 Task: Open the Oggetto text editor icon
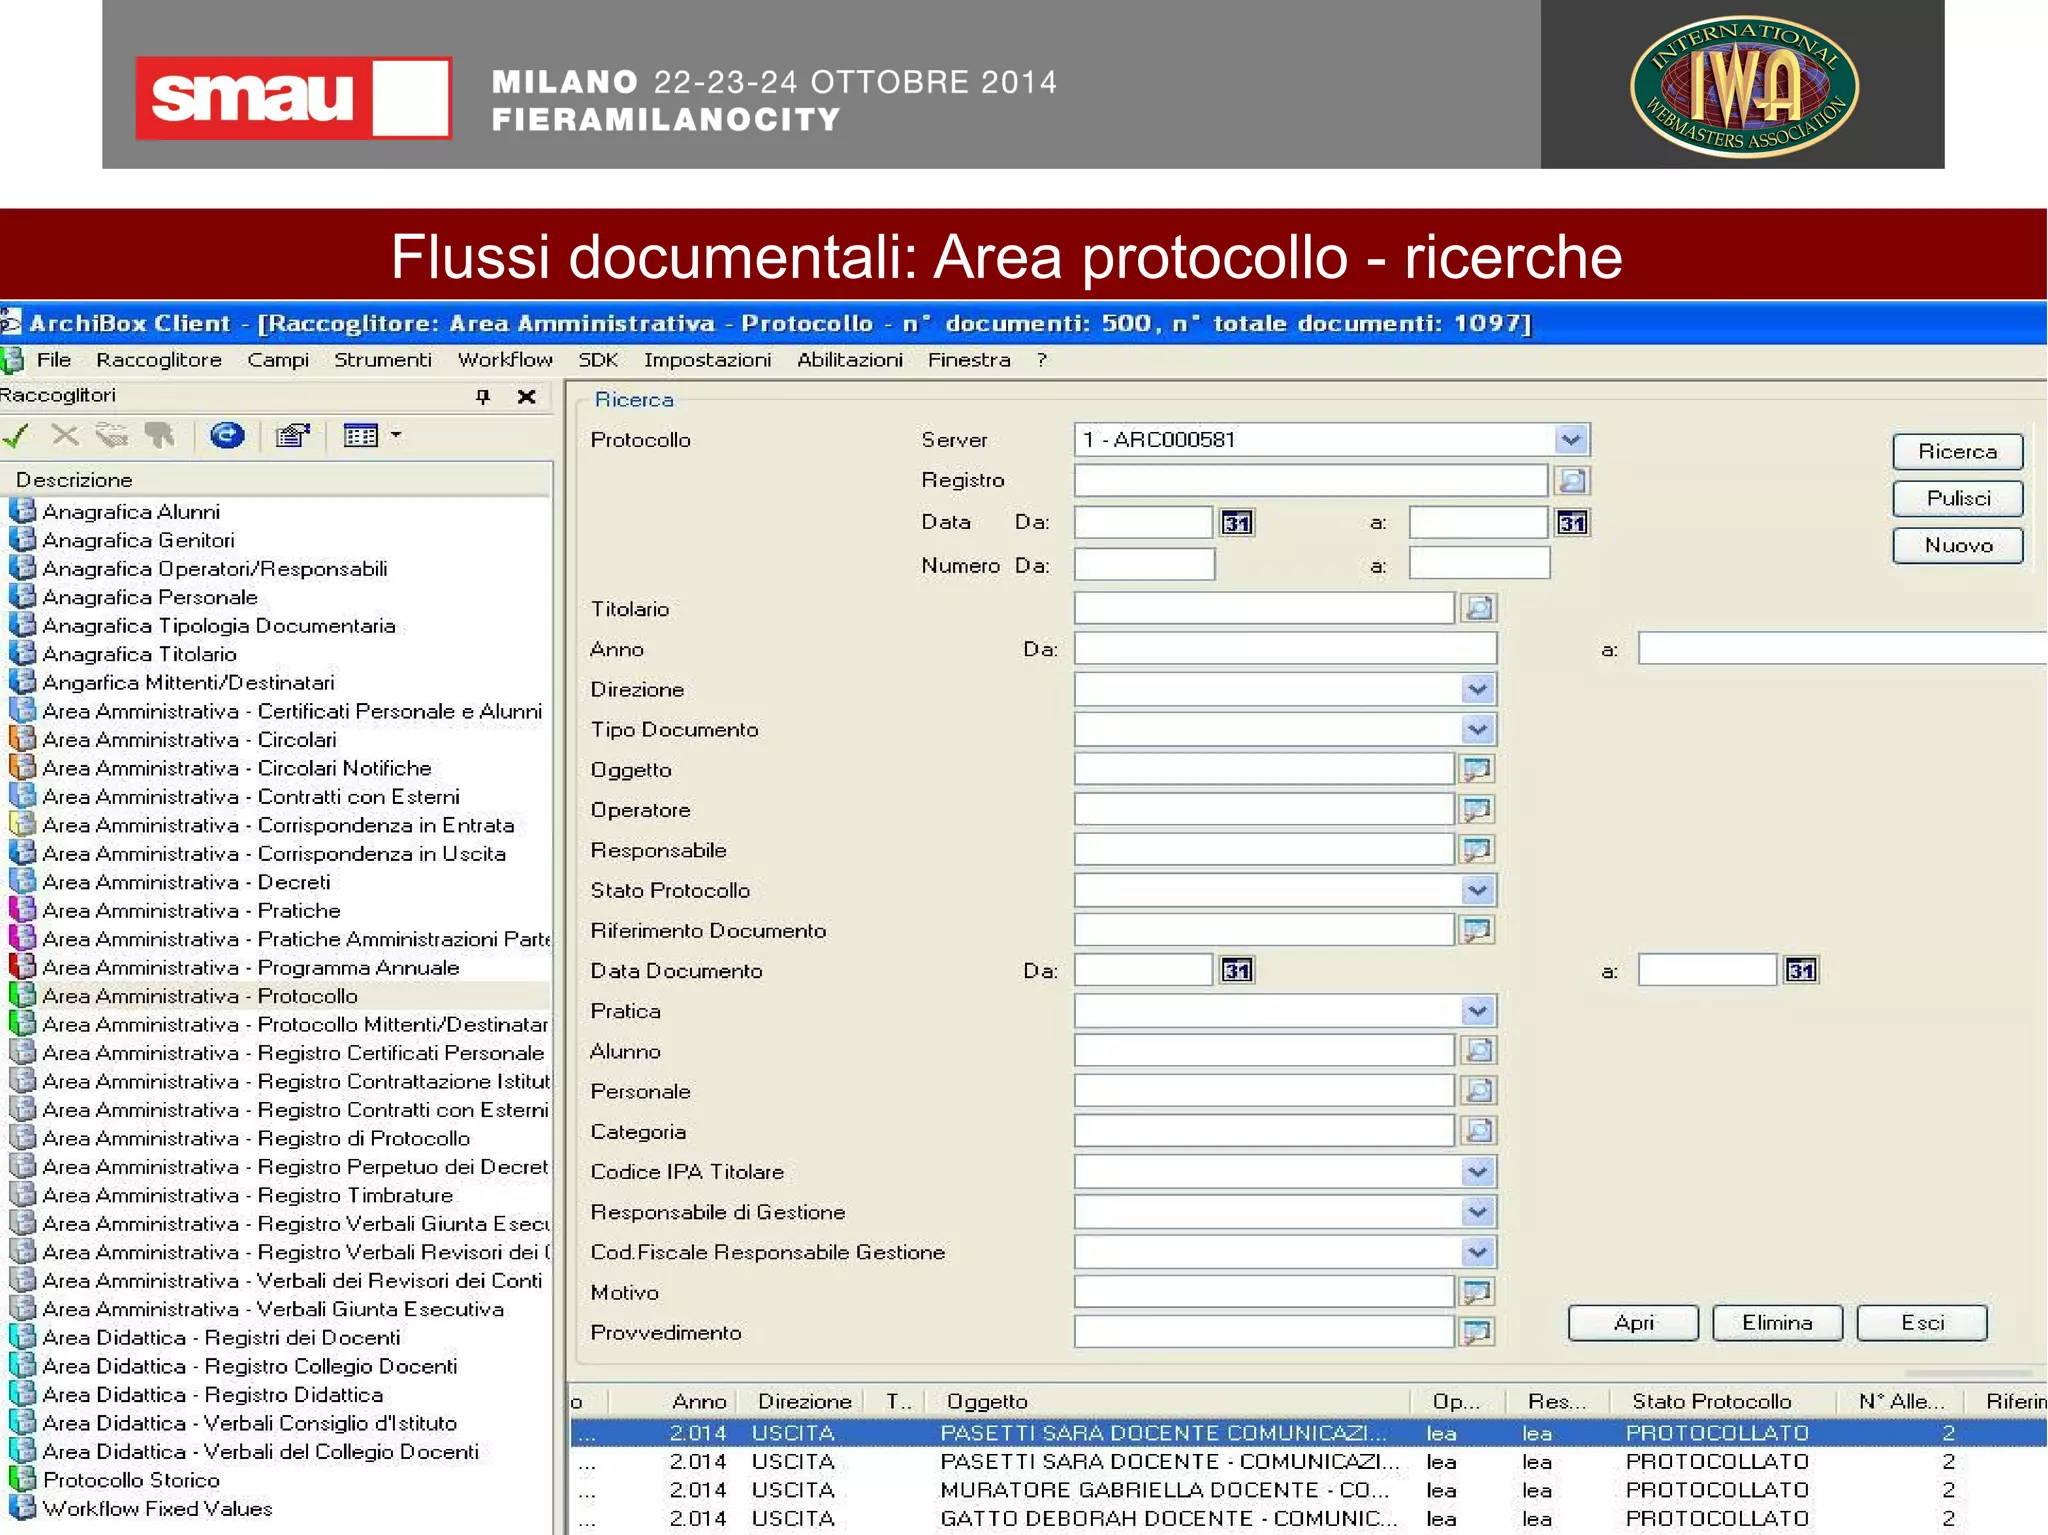(x=1478, y=769)
